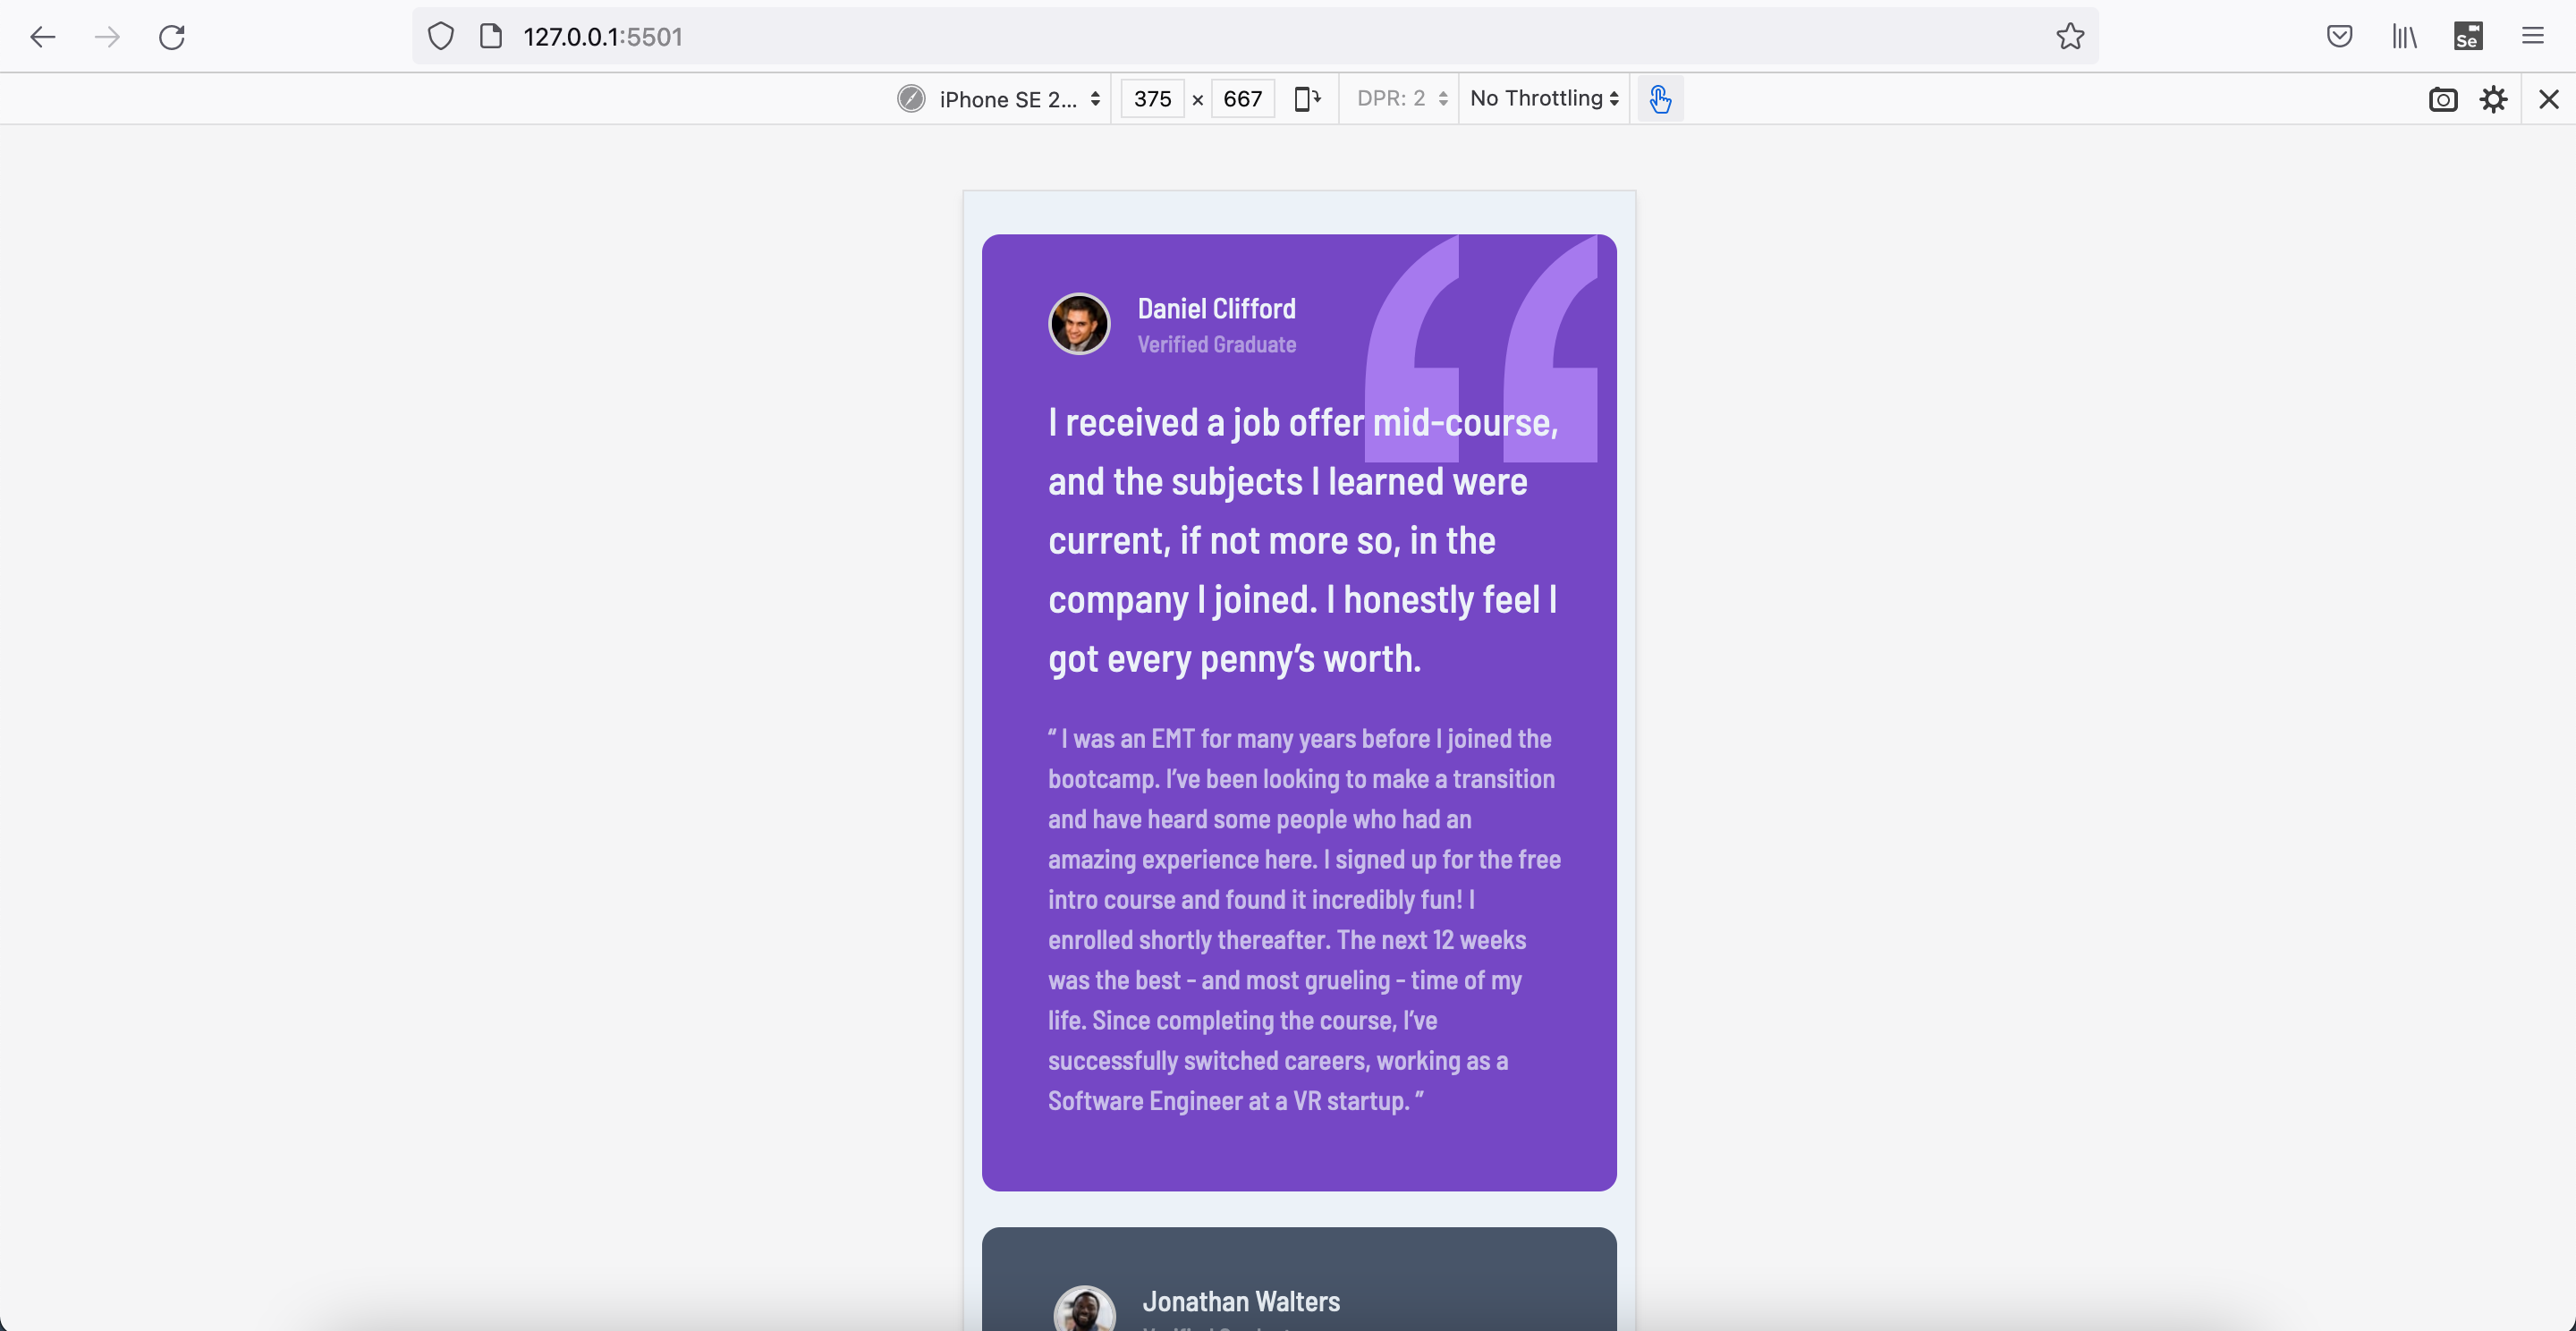This screenshot has height=1331, width=2576.
Task: Open the No Throttling dropdown
Action: 1545,99
